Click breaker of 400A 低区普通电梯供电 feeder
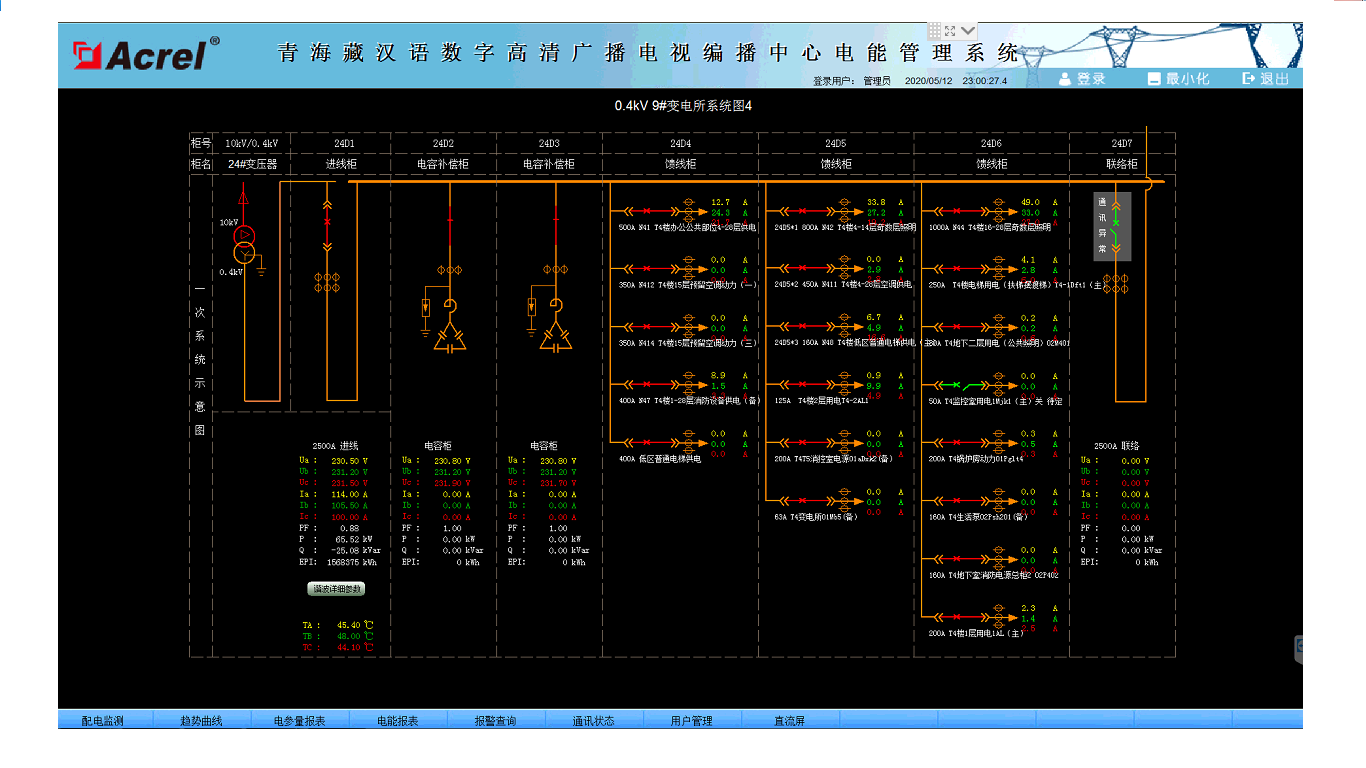The width and height of the screenshot is (1366, 768). tap(647, 443)
